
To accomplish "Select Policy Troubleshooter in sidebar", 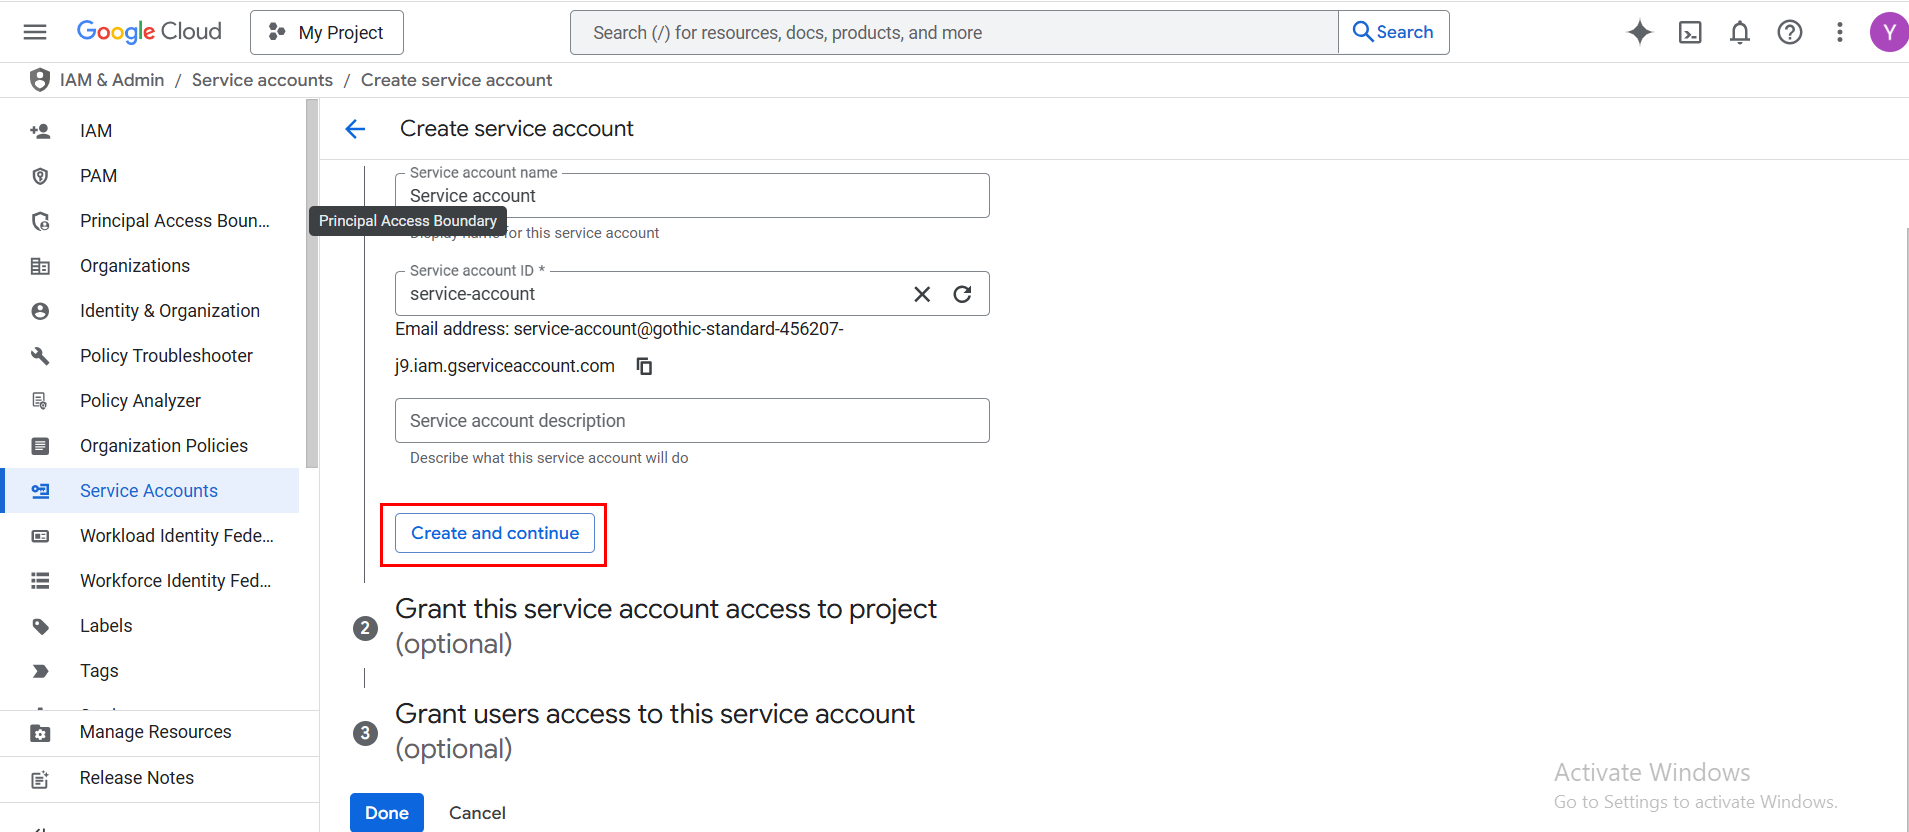I will pos(166,356).
